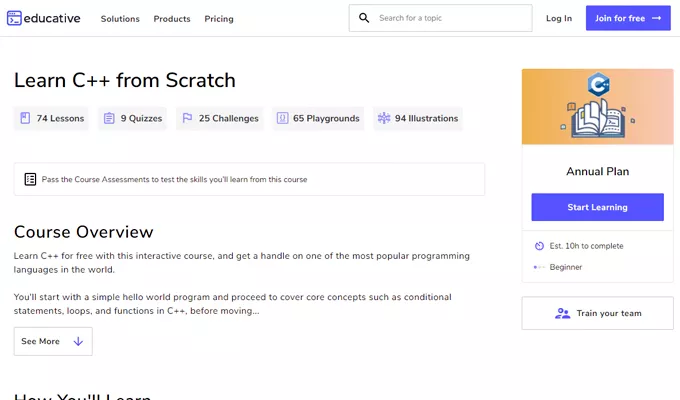Click the down arrow in See More
Screen dimensions: 680x400
(78, 341)
